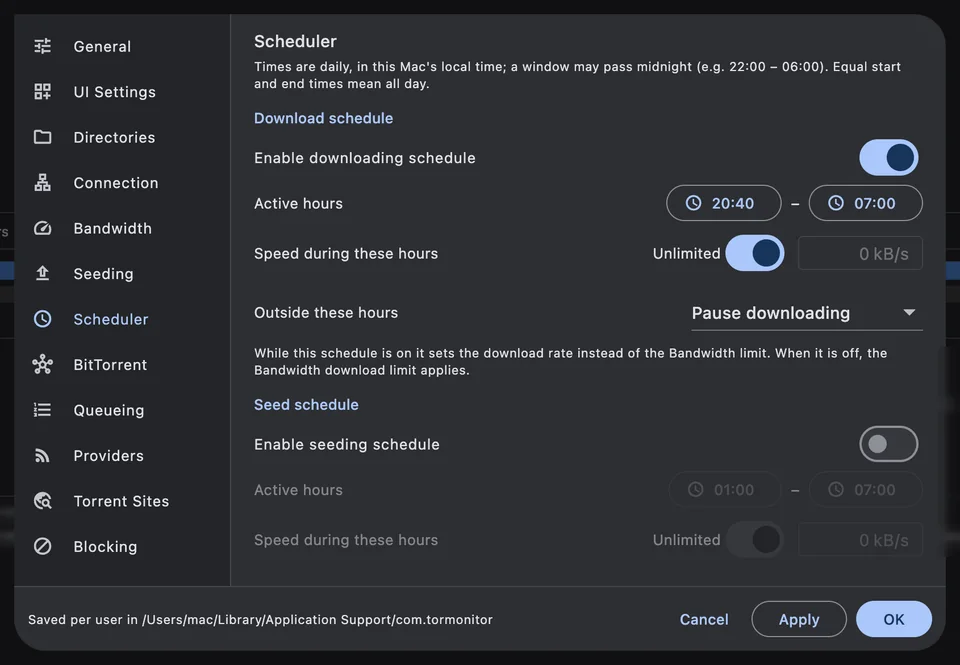The height and width of the screenshot is (665, 960).
Task: Click clock icon in 20:40 download start time
Action: coord(693,203)
